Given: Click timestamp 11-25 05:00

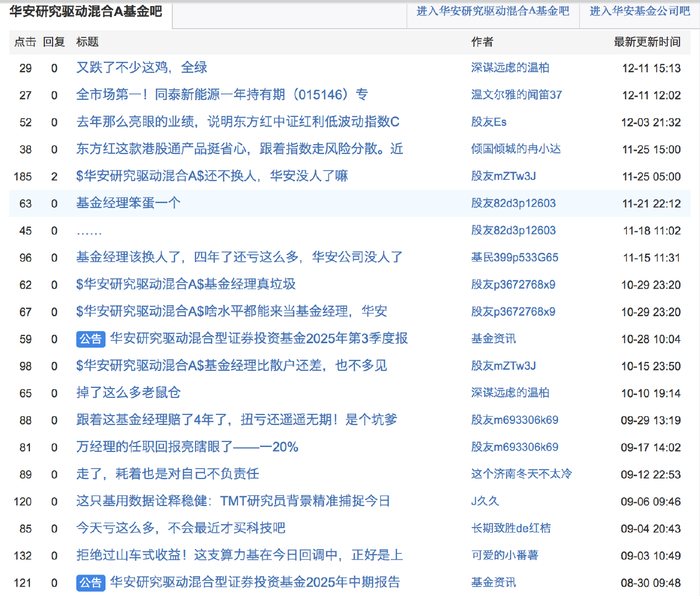Looking at the screenshot, I should 651,177.
